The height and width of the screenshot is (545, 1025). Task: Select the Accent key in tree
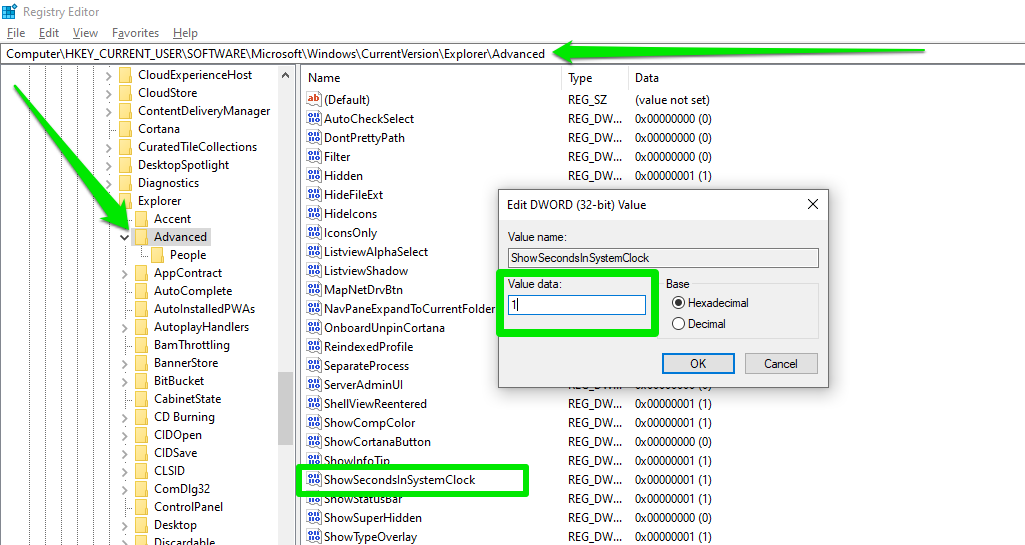(x=173, y=219)
